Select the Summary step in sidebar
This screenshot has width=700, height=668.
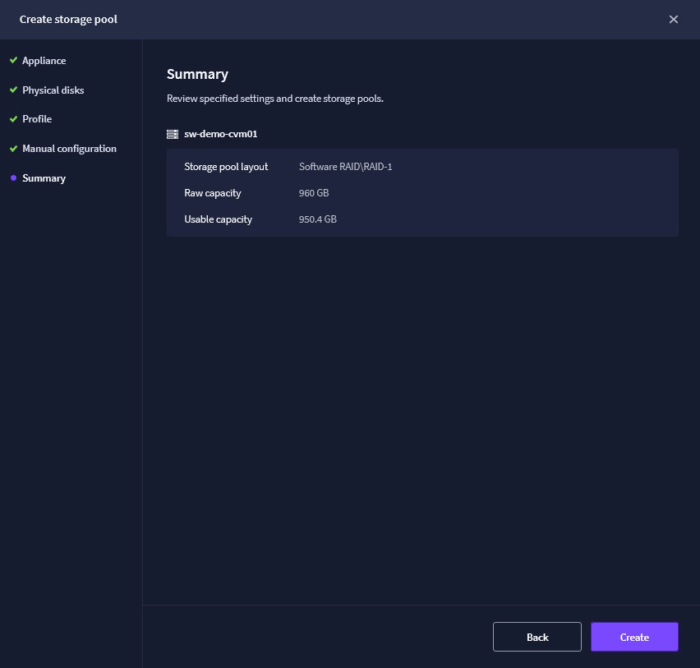(x=44, y=178)
